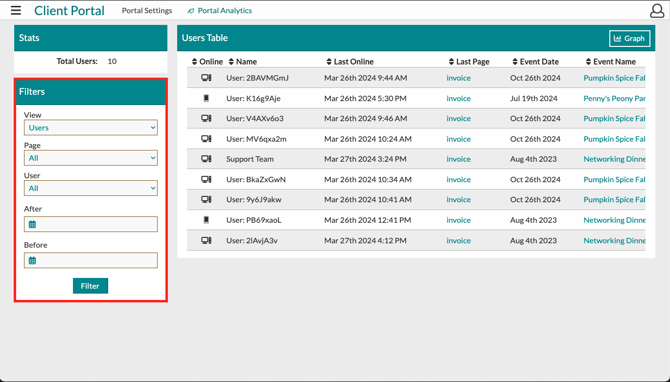Open invoice link for User: K16g9Aje

click(x=458, y=98)
